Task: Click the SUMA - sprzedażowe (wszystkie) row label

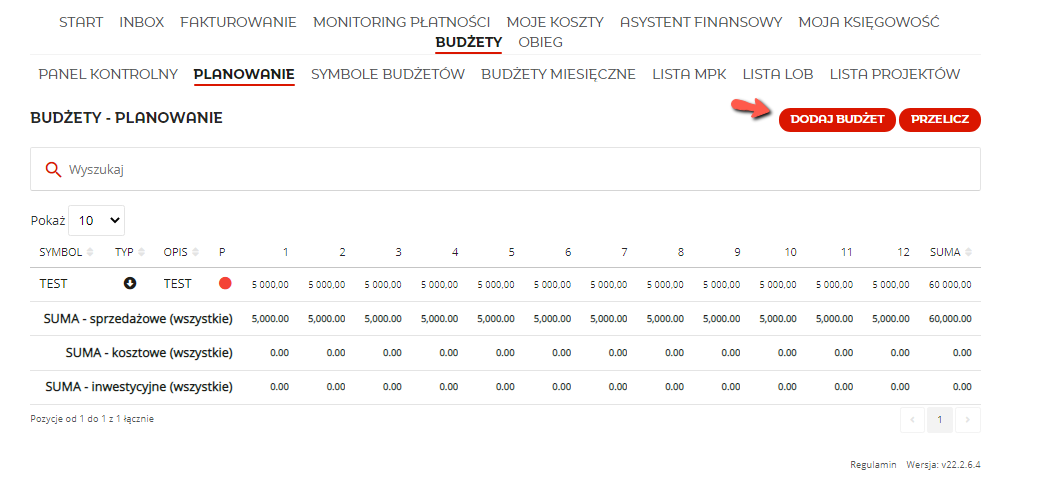Action: click(138, 319)
